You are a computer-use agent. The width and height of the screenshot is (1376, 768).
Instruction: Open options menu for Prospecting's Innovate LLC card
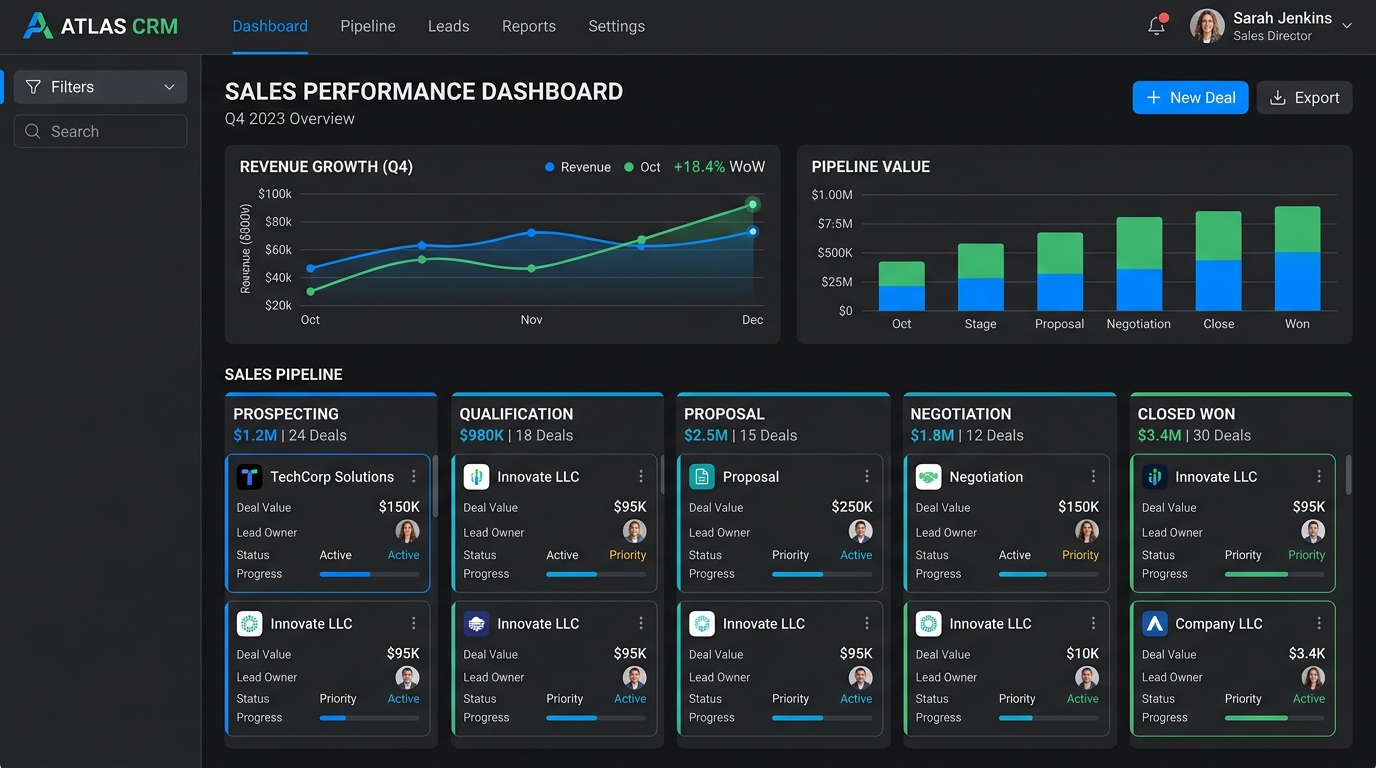414,624
